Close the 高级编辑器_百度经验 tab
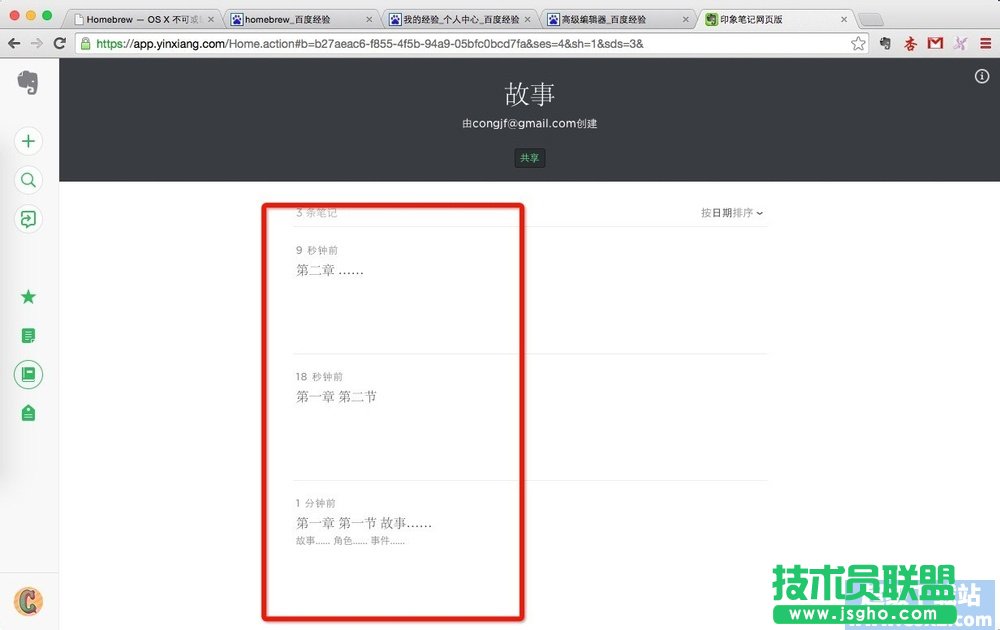Screen dimensions: 1000x630 point(686,20)
